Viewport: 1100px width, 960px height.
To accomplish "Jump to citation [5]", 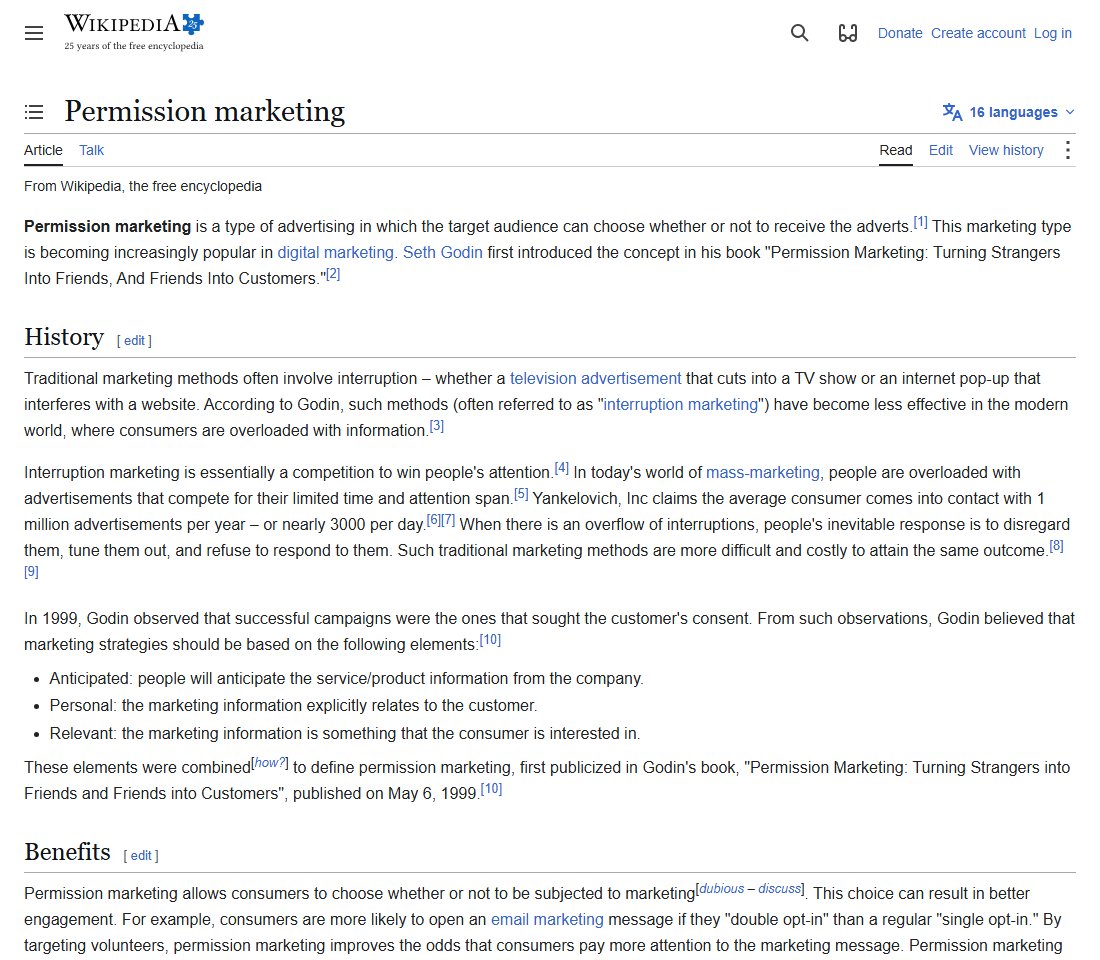I will 521,494.
